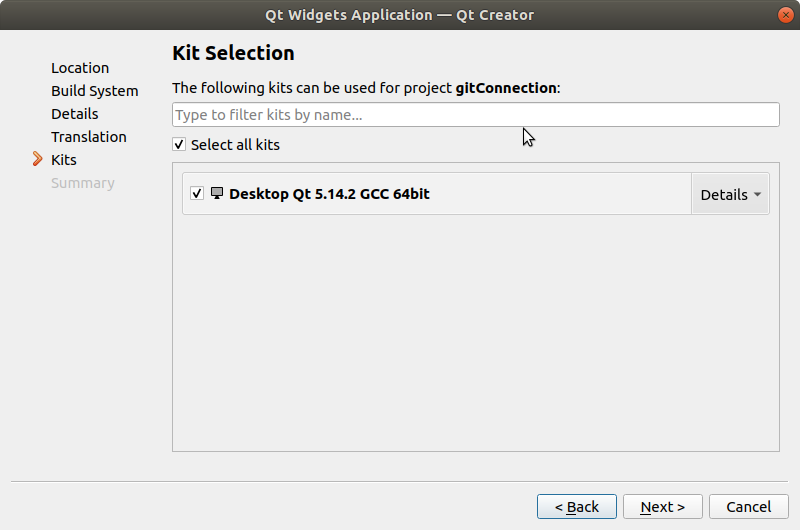Select the Location step in the sidebar

click(x=80, y=68)
